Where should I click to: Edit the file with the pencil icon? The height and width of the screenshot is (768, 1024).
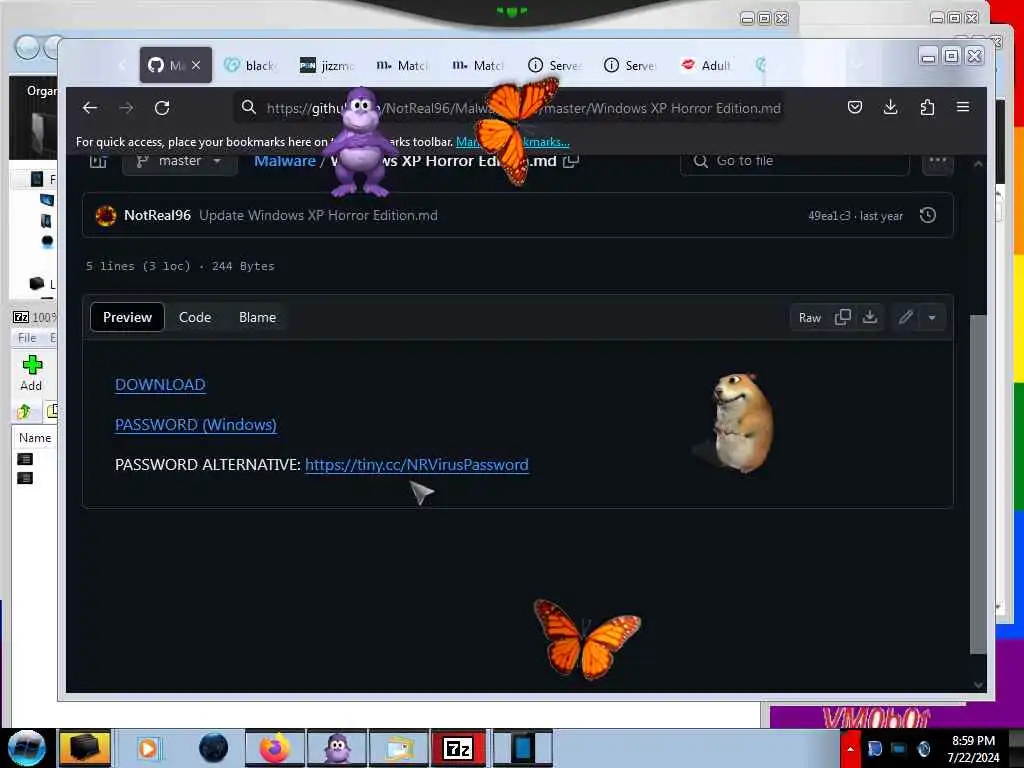(x=905, y=317)
